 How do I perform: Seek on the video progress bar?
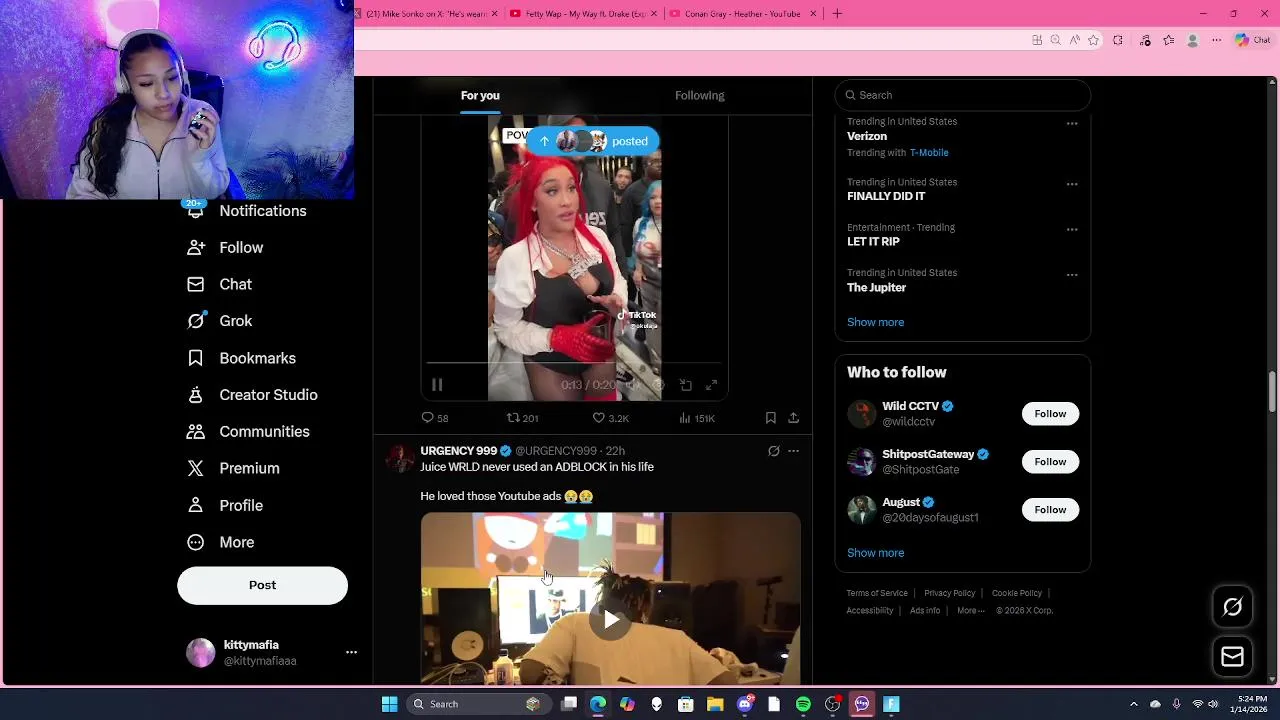(x=574, y=364)
